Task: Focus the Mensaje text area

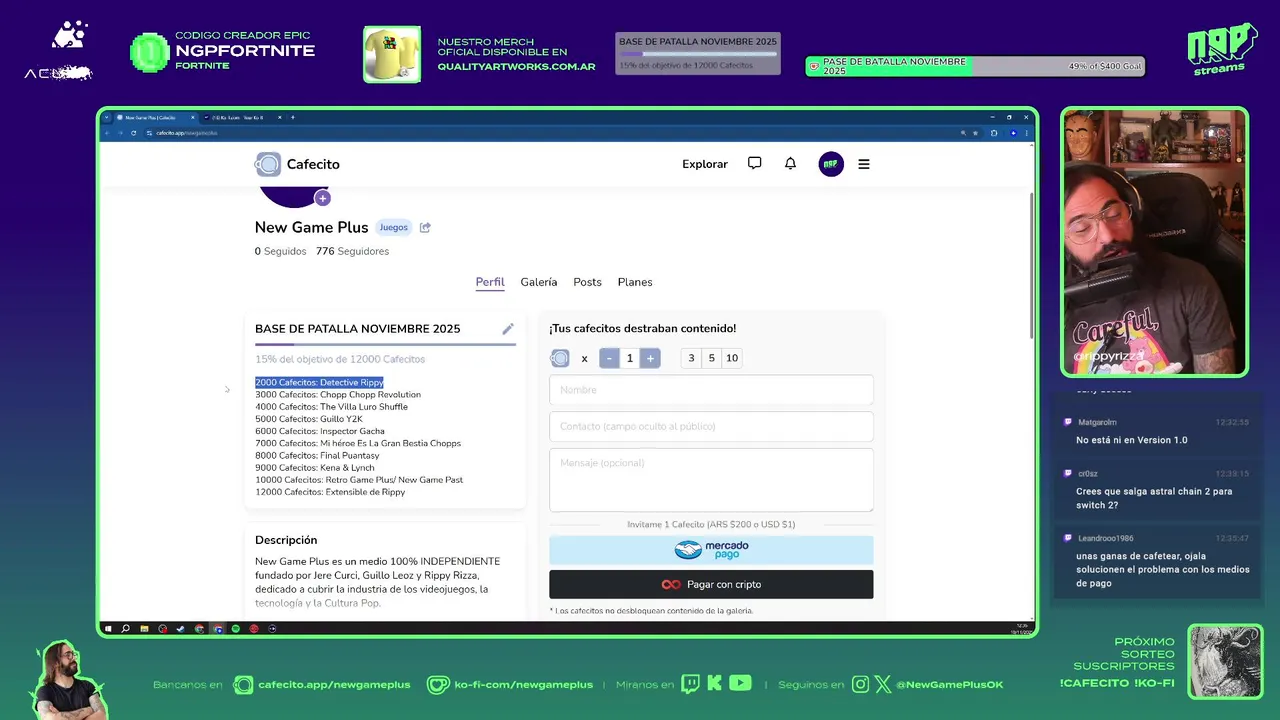Action: [711, 480]
